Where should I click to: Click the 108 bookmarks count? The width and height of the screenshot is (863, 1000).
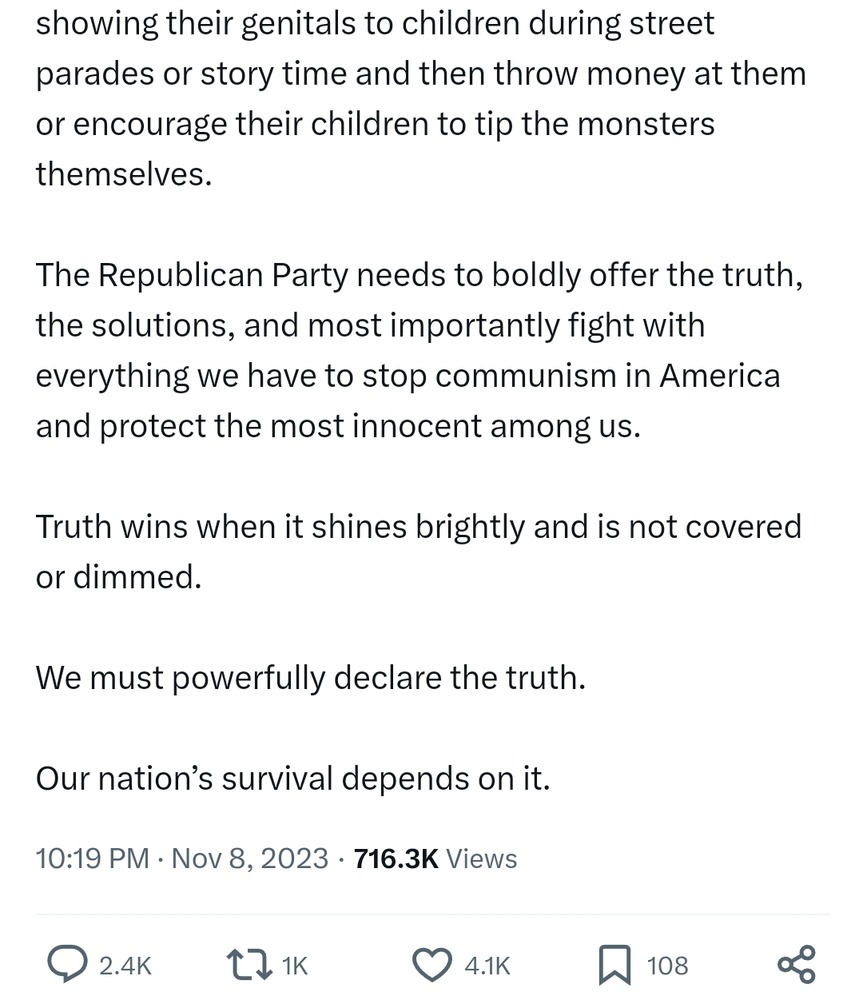click(667, 965)
